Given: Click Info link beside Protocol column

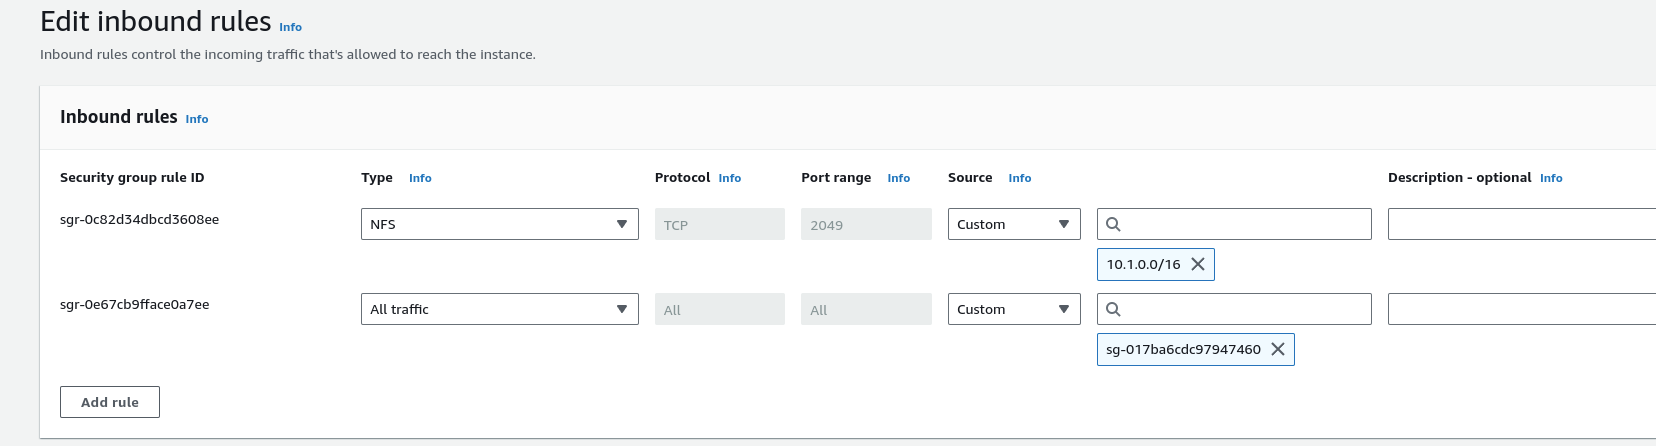Looking at the screenshot, I should point(730,178).
